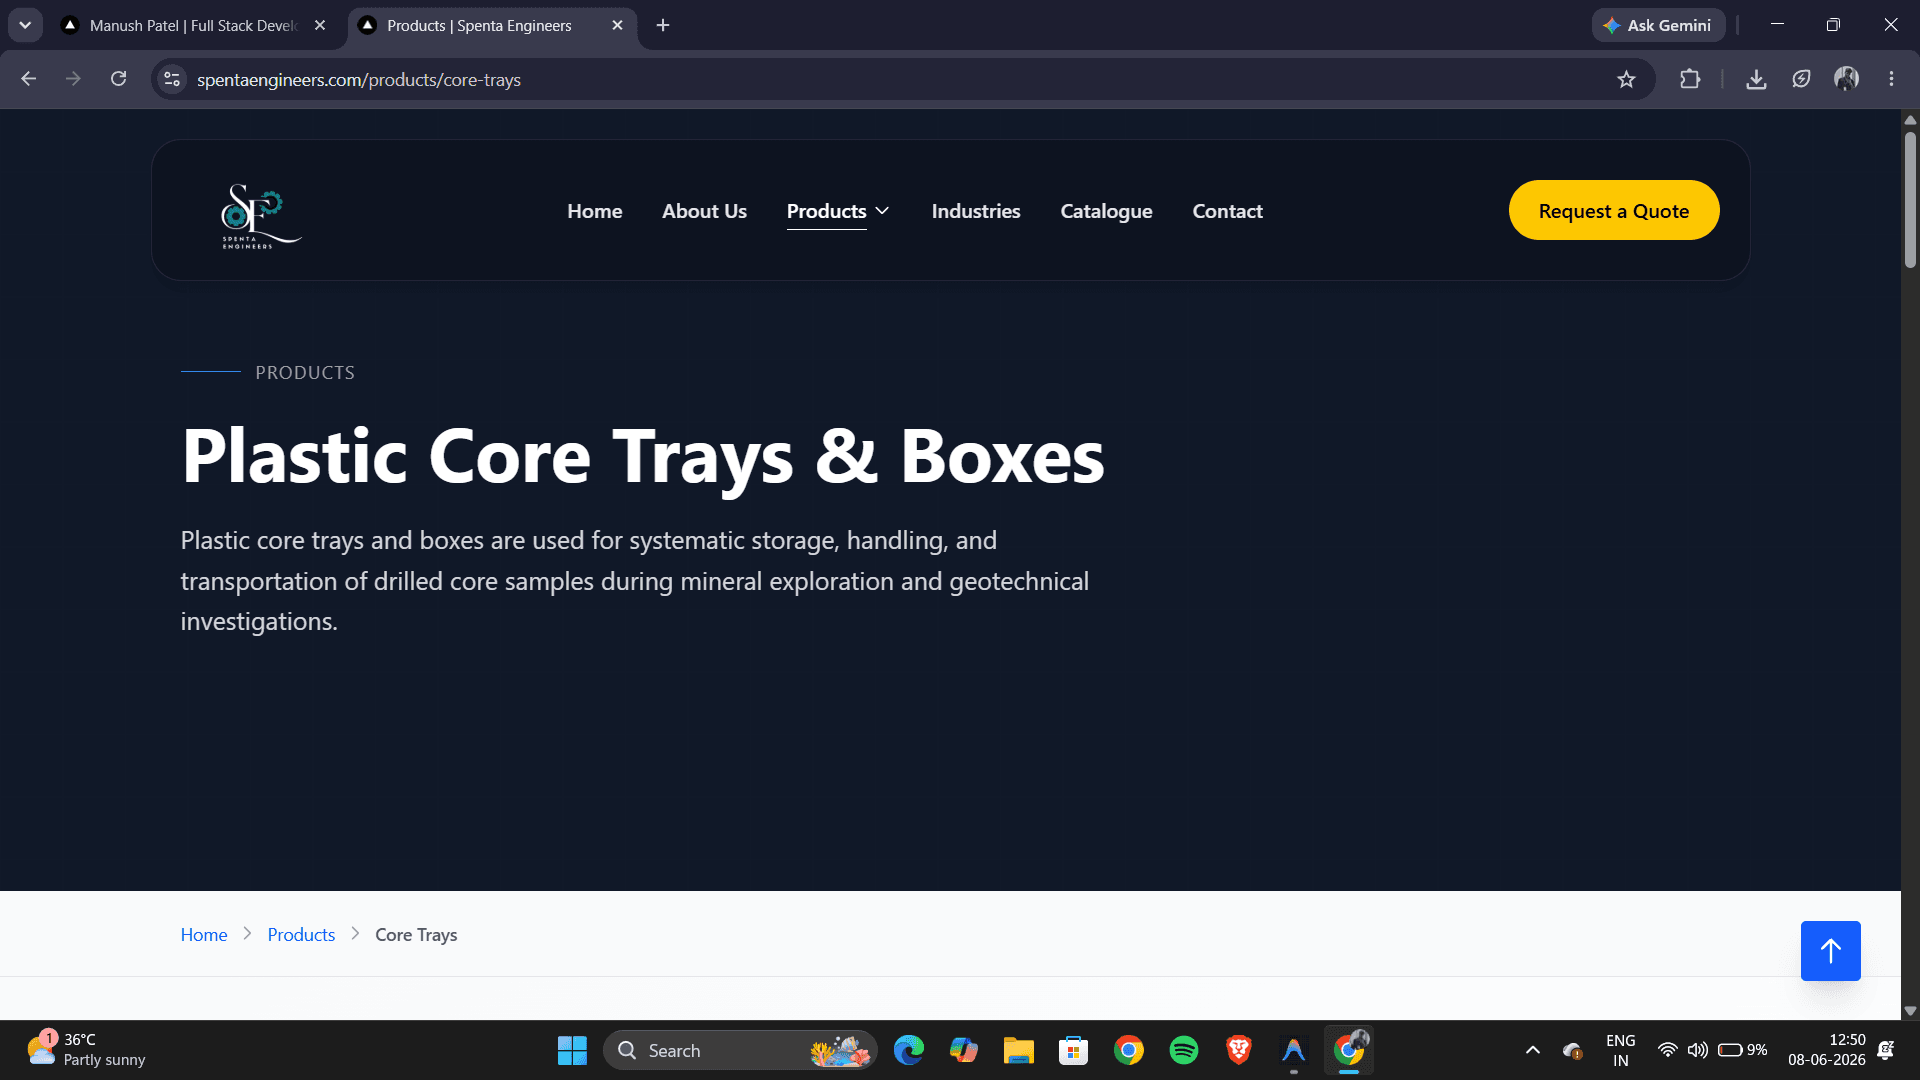1920x1080 pixels.
Task: Open Microsoft Edge from the taskbar
Action: tap(909, 1050)
